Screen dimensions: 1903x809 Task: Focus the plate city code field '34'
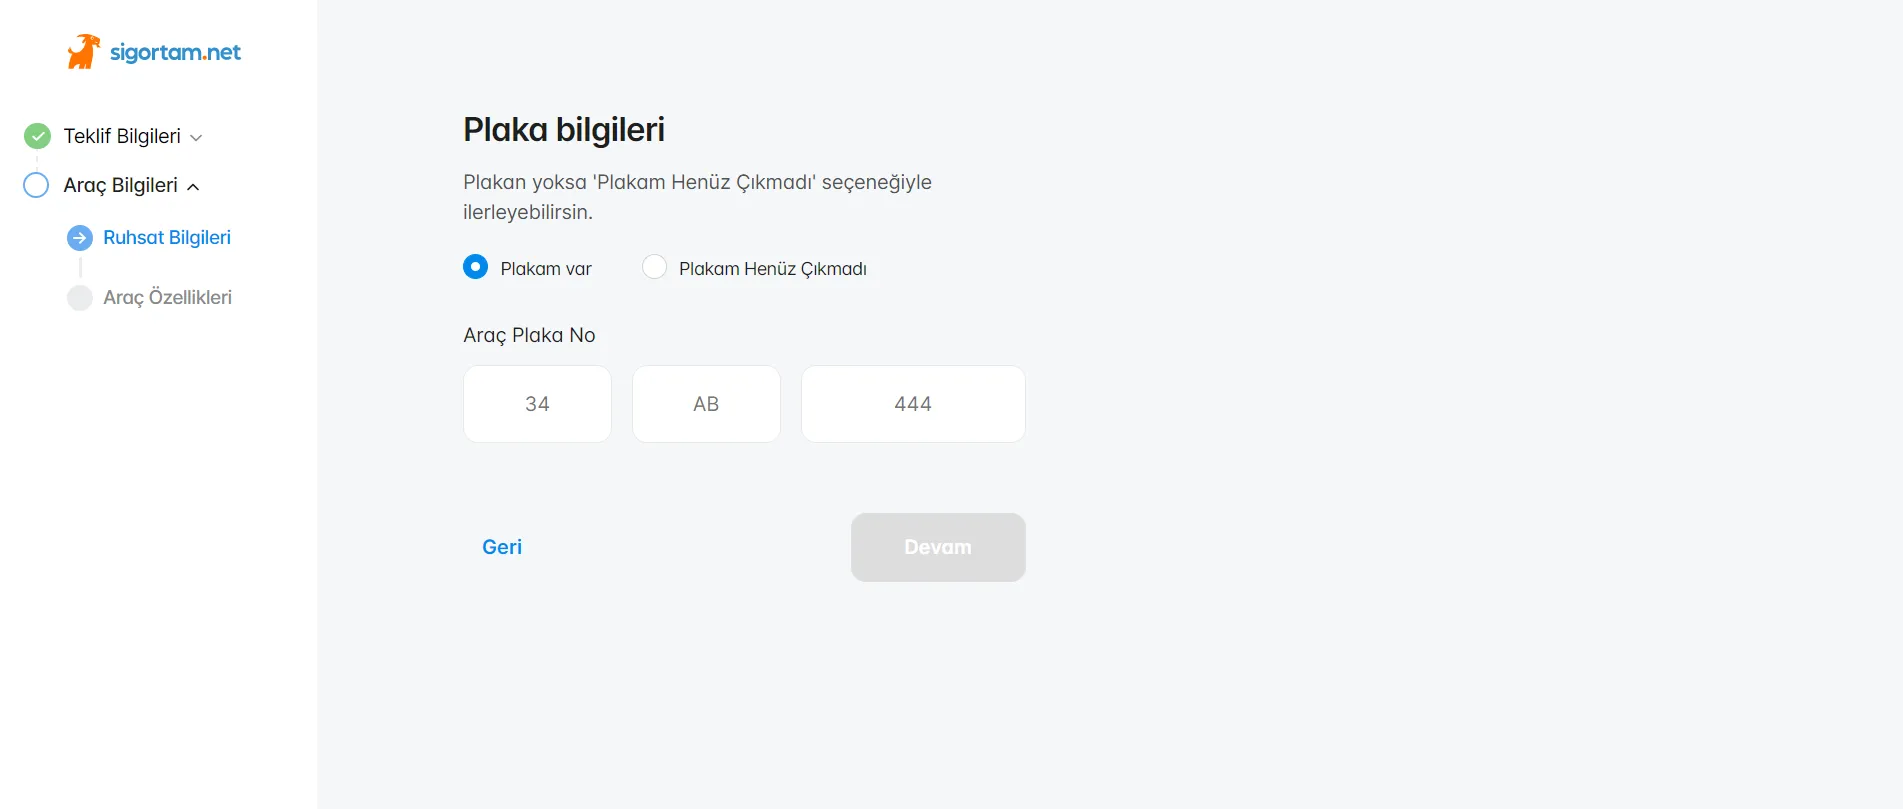[x=537, y=404]
